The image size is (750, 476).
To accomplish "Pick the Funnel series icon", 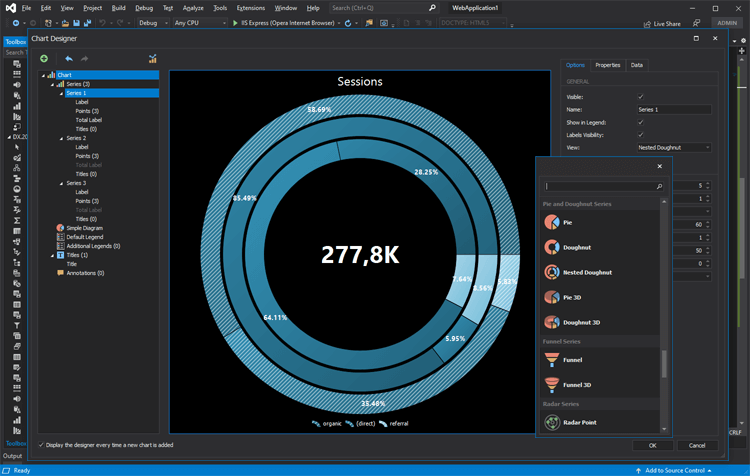I will (552, 359).
